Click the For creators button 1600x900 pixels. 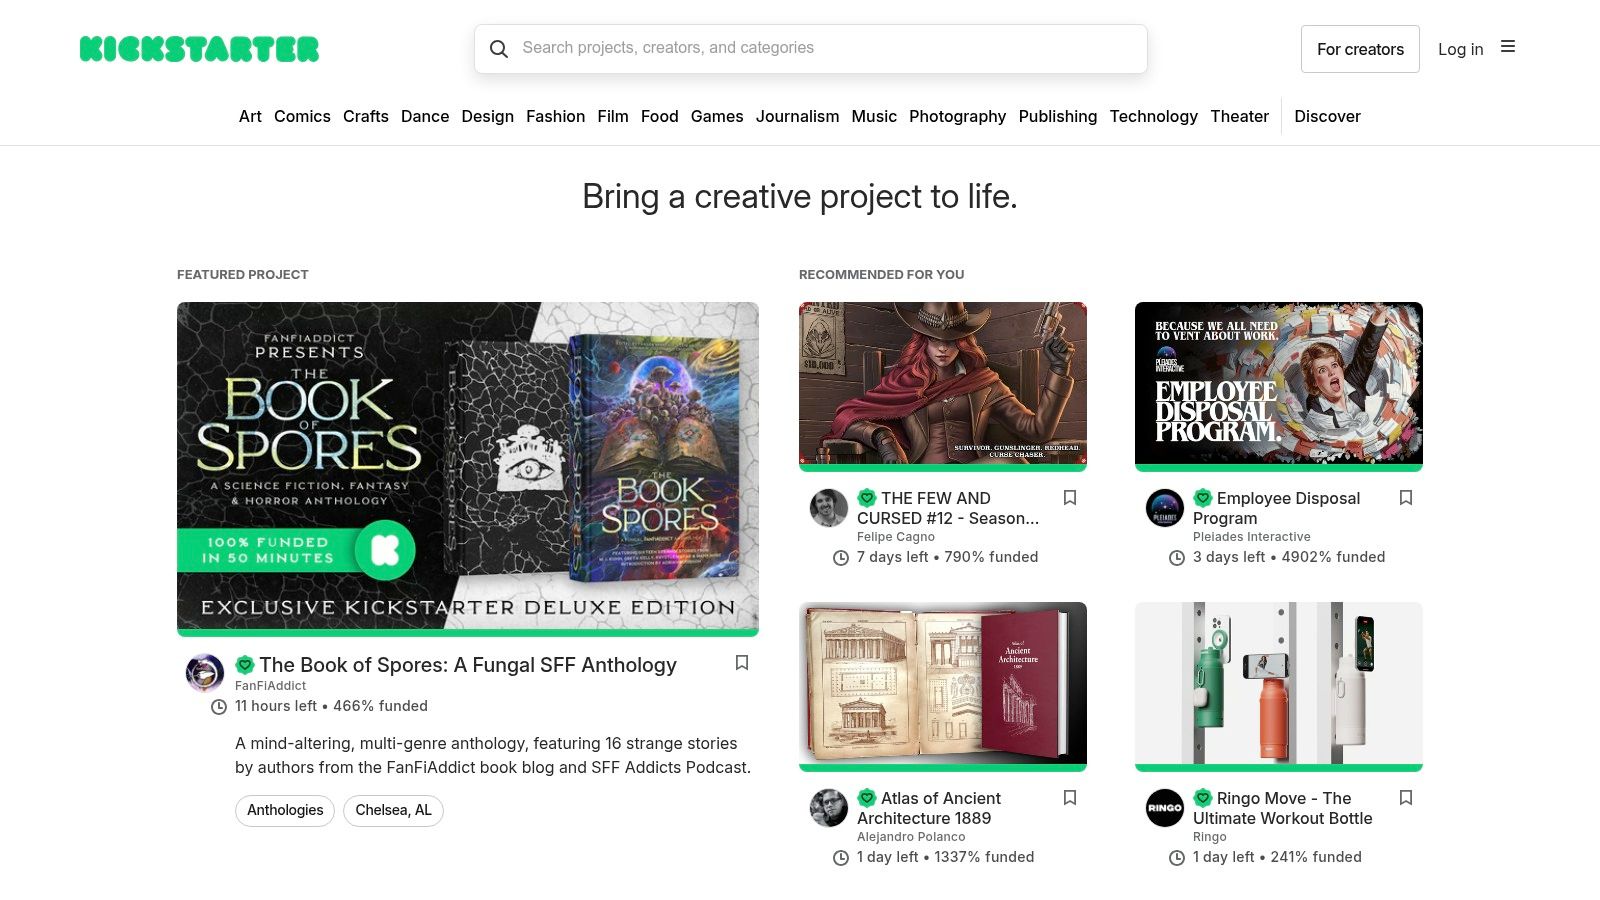pyautogui.click(x=1360, y=48)
